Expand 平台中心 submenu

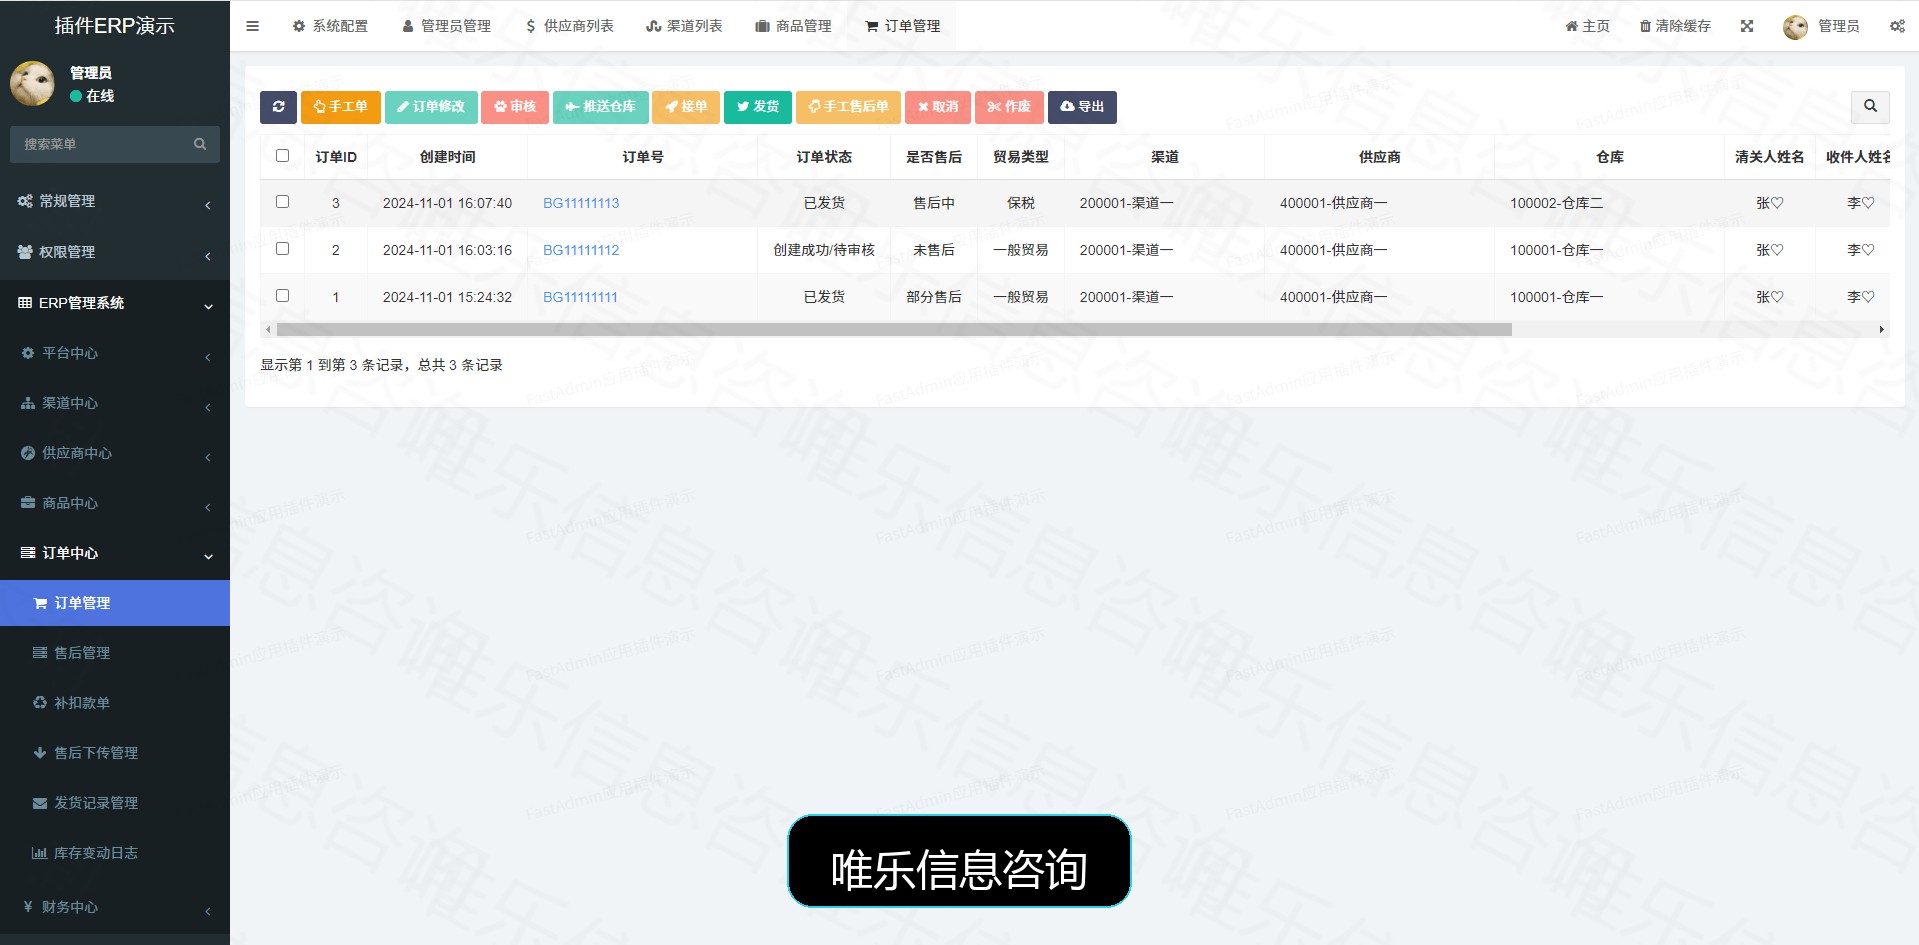(115, 353)
